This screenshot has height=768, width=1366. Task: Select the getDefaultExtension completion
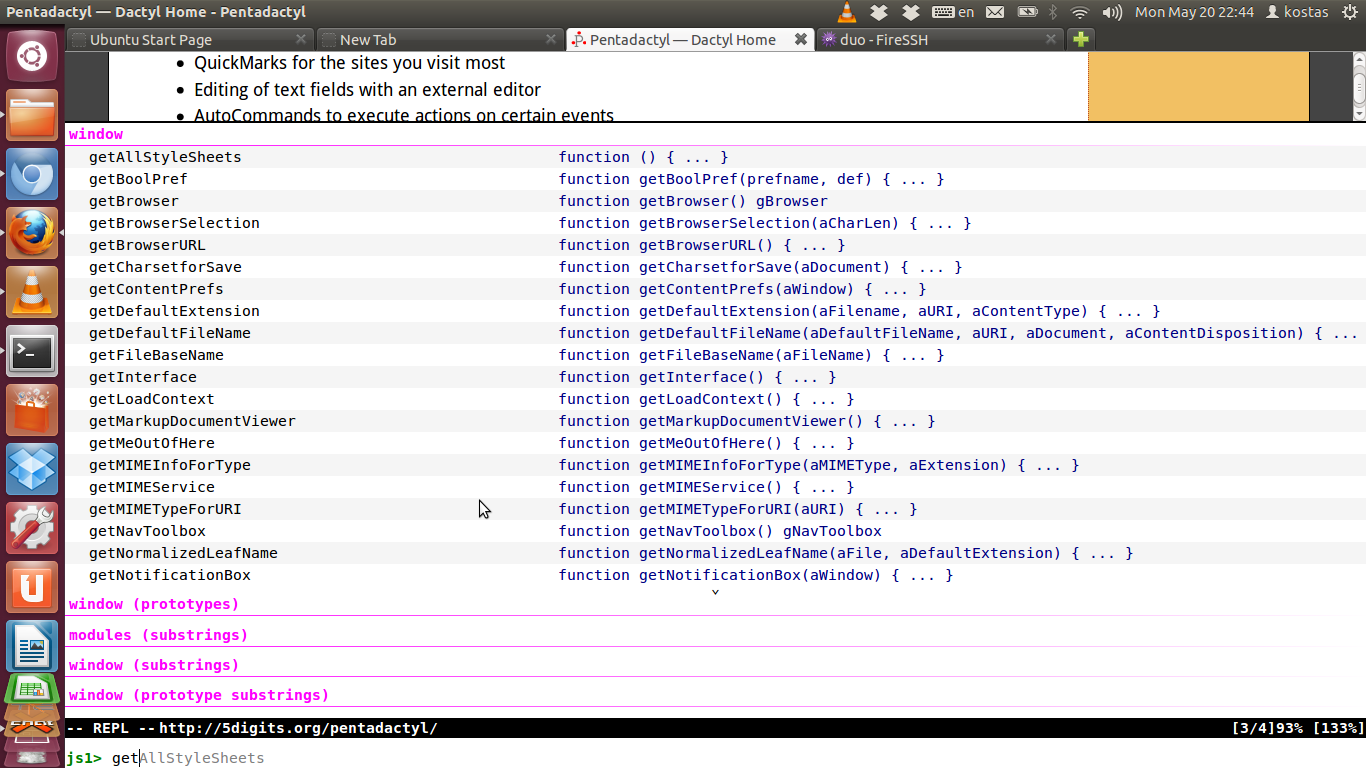pos(715,311)
